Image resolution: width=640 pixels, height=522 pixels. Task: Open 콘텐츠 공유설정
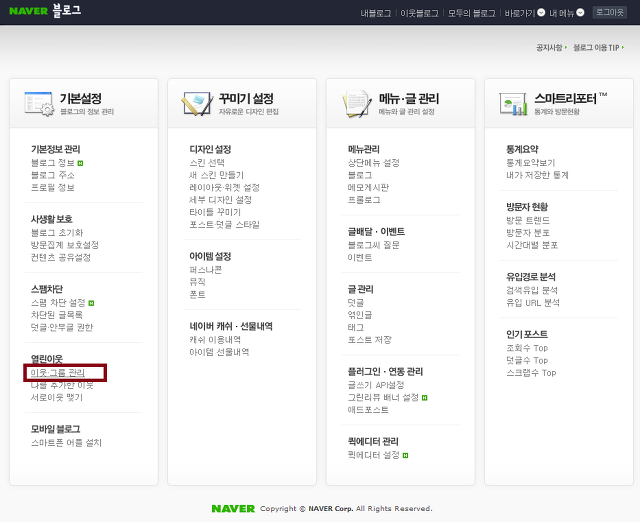click(61, 258)
